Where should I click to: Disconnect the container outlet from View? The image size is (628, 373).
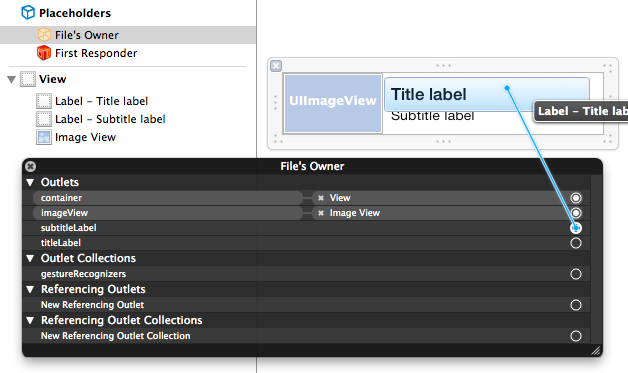(321, 198)
